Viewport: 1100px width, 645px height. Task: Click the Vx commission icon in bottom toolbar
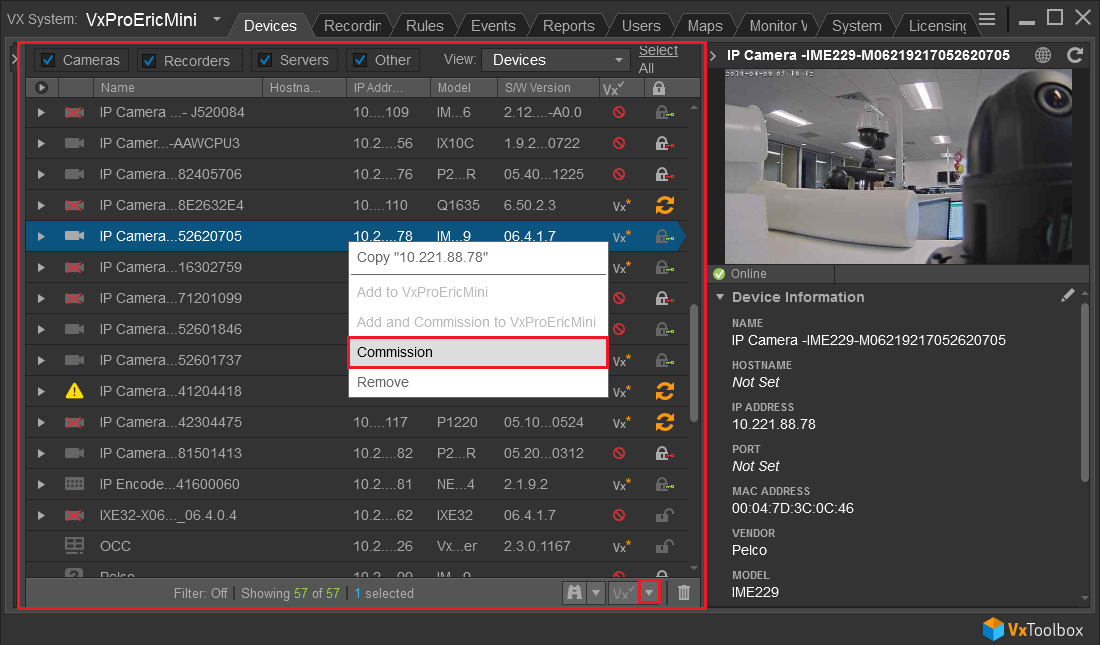[623, 592]
